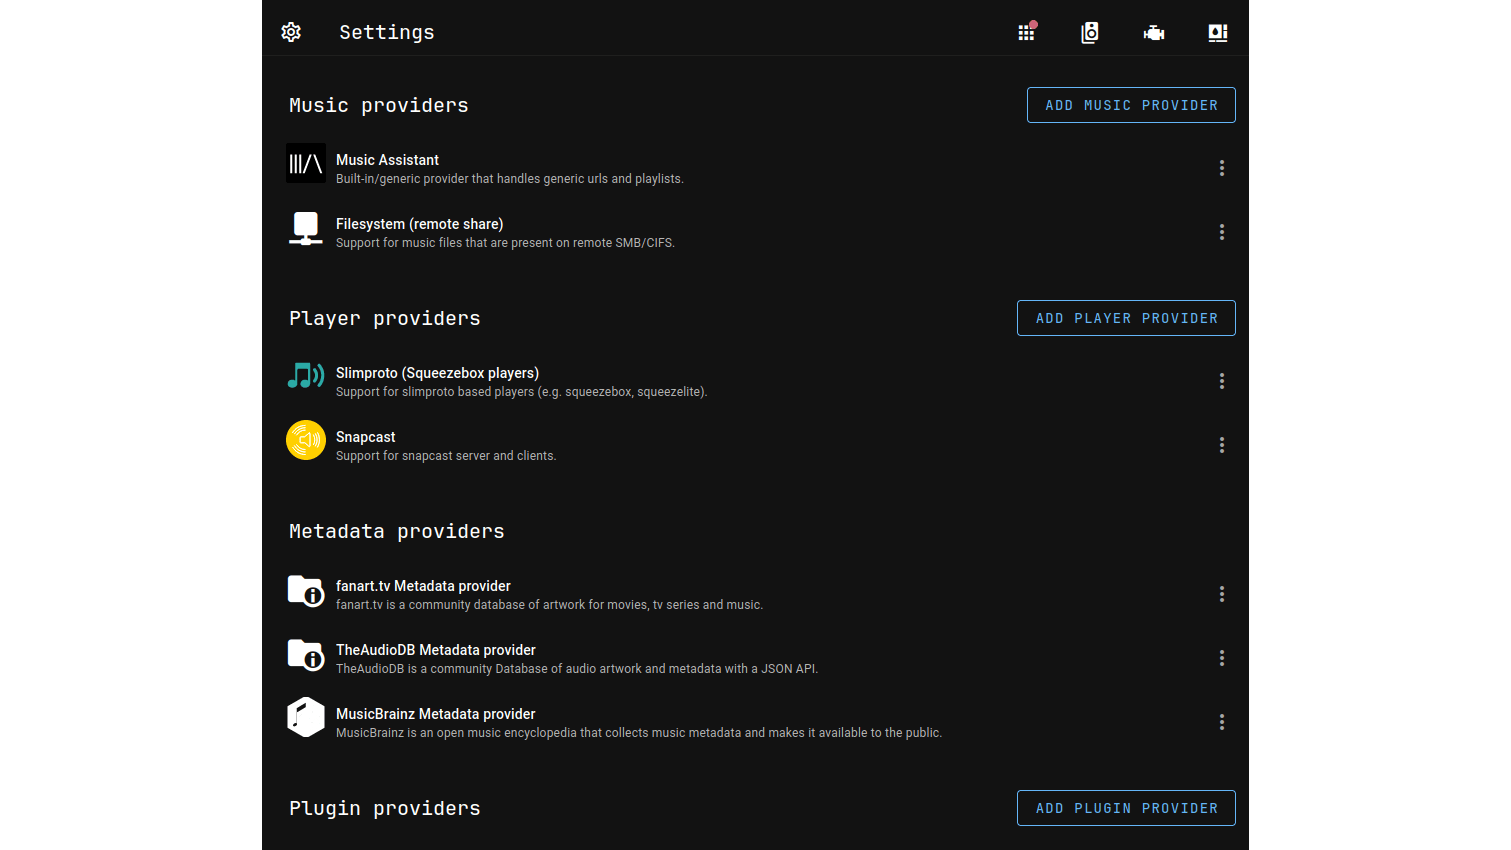This screenshot has width=1511, height=850.
Task: Click the frontend appearance icon in header
Action: (x=1217, y=32)
